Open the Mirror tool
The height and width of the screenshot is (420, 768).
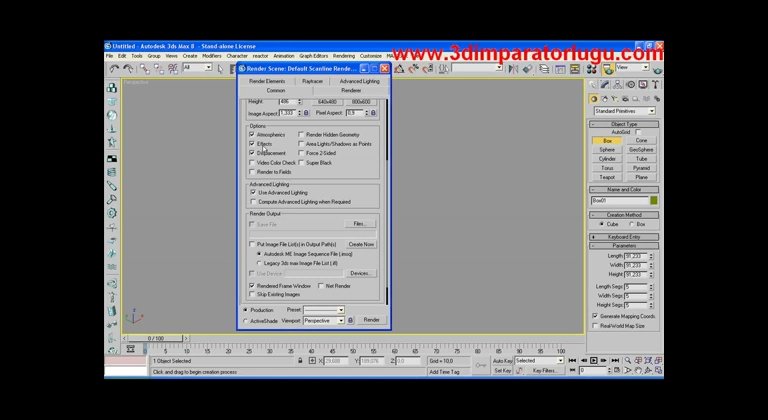point(513,69)
